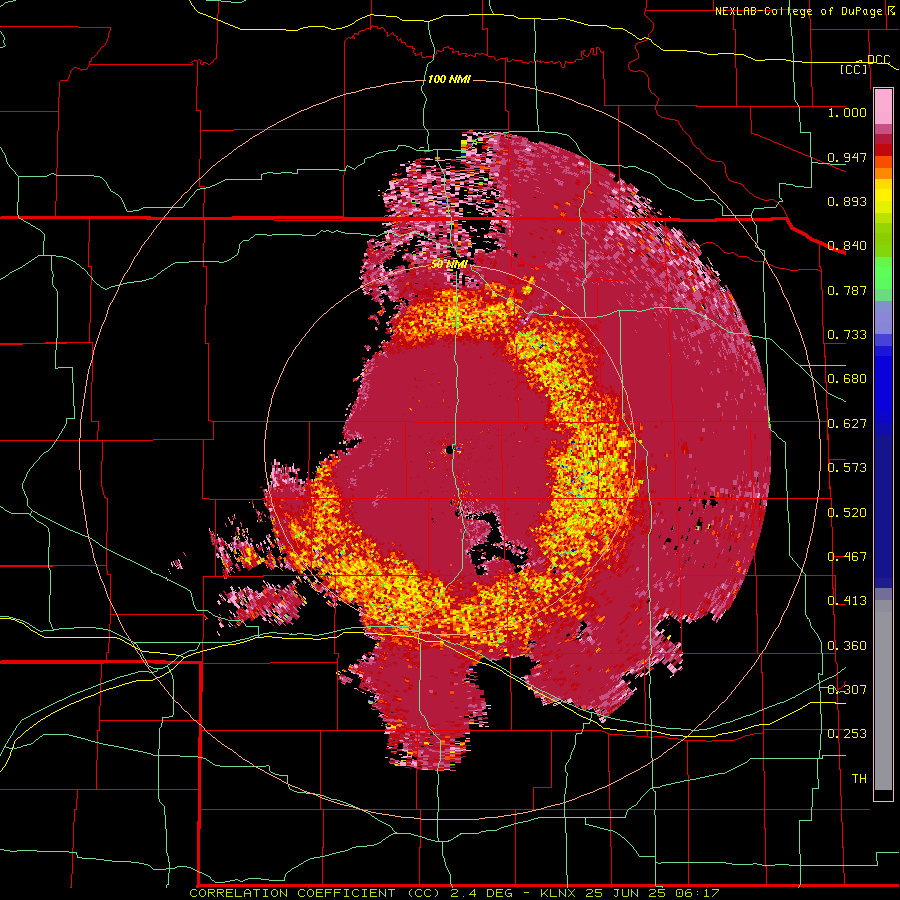The image size is (900, 900).
Task: Click the black radar site dot at center
Action: point(450,450)
